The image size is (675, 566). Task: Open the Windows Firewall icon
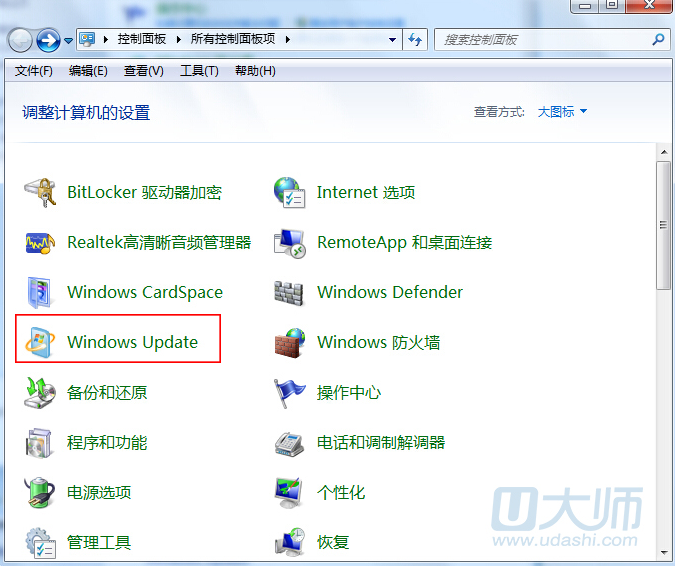coord(289,342)
